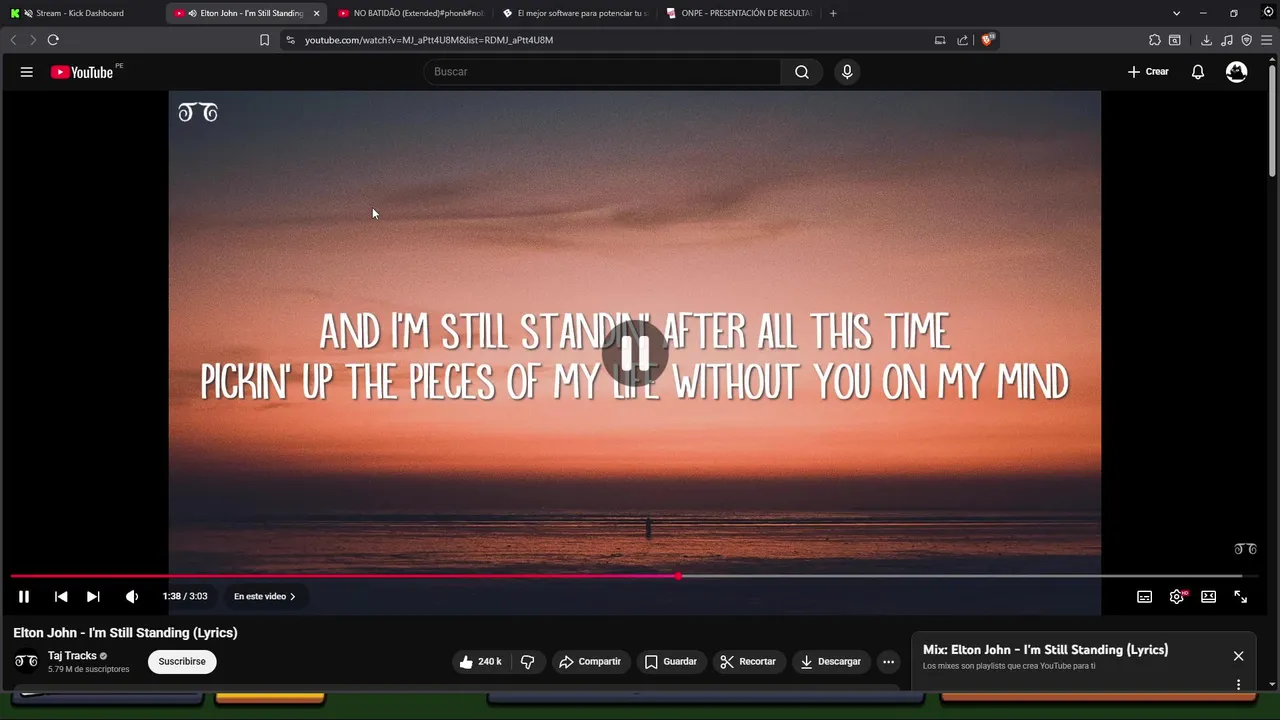Pause the video from the player bar
The height and width of the screenshot is (720, 1280).
pyautogui.click(x=24, y=597)
